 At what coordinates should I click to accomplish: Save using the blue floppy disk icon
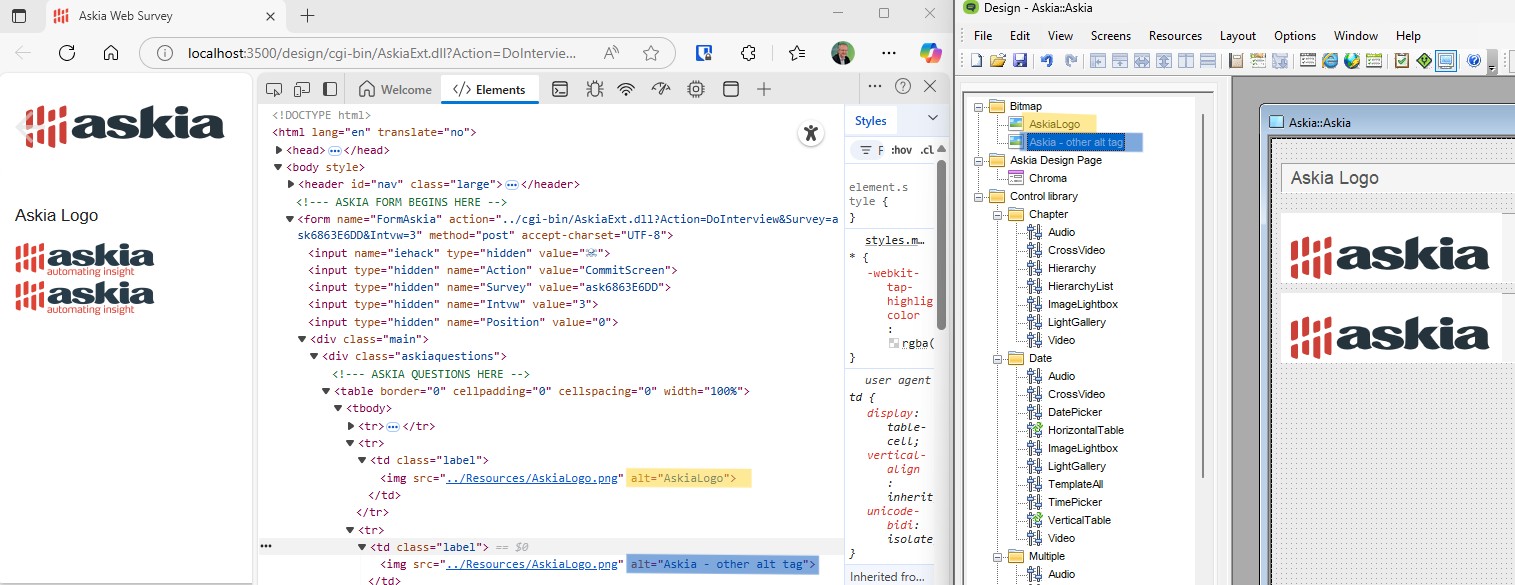[1020, 61]
